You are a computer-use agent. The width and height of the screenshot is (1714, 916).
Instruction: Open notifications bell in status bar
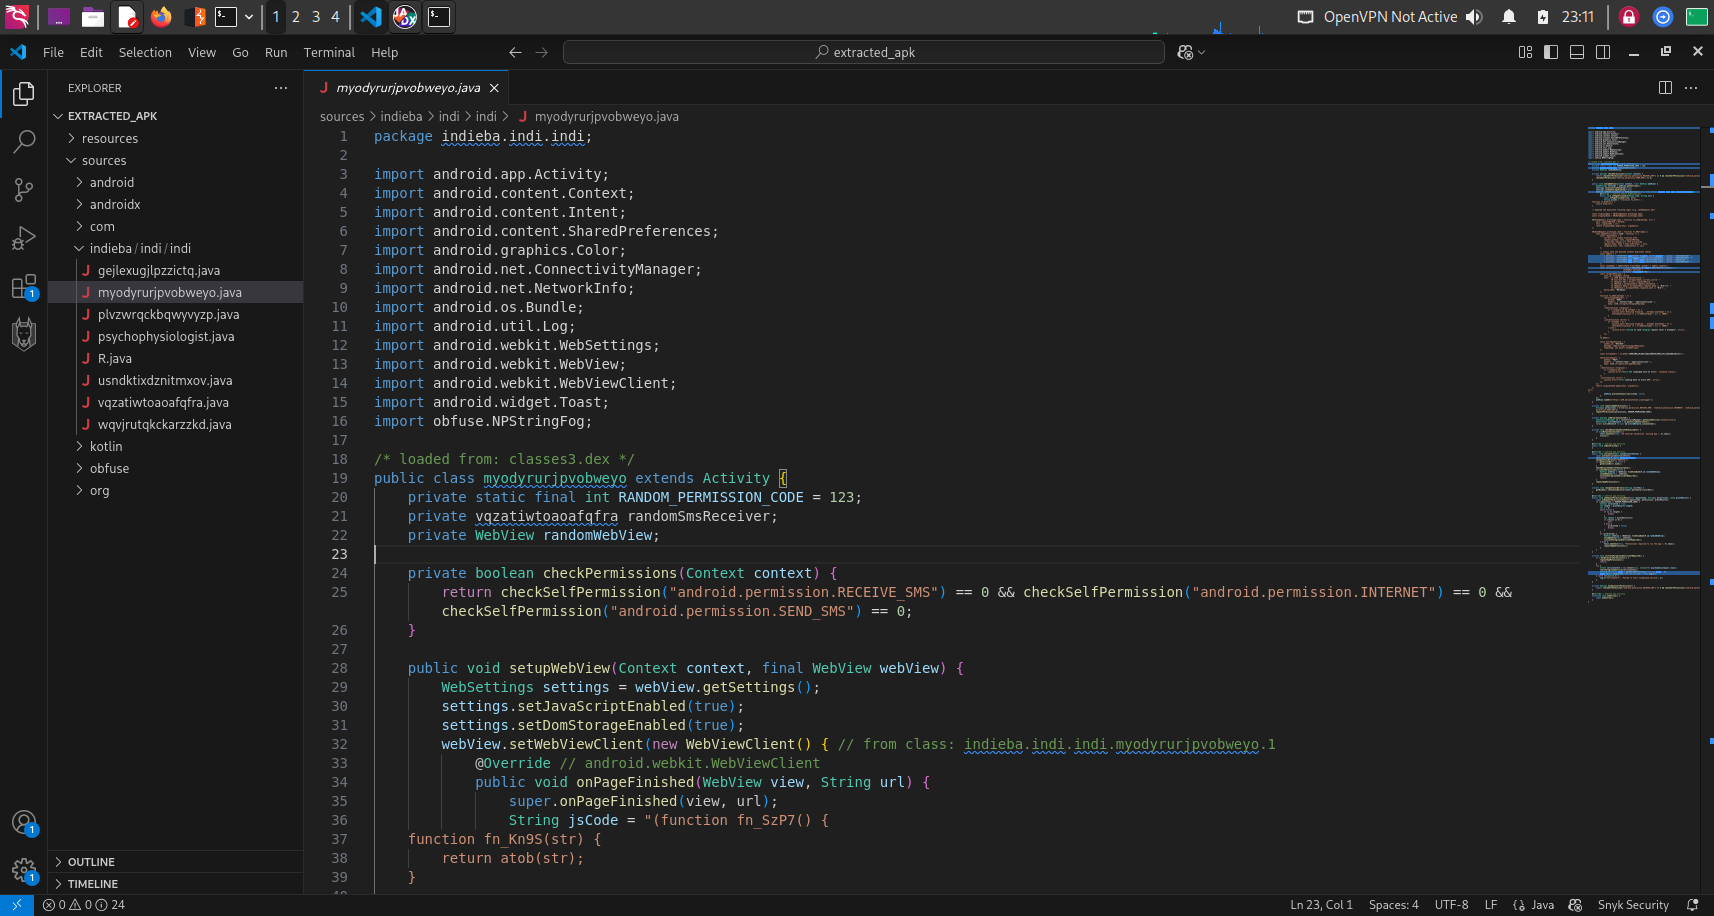tap(1693, 905)
